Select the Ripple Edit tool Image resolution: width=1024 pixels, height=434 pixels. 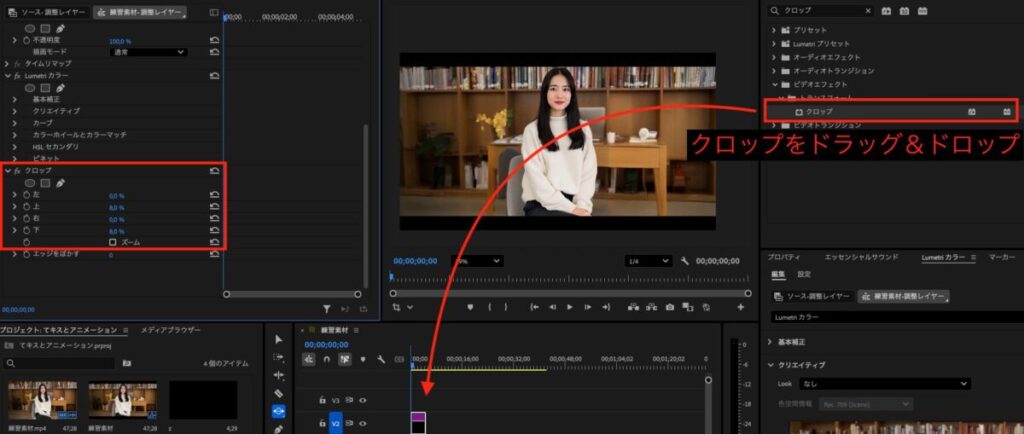coord(279,375)
